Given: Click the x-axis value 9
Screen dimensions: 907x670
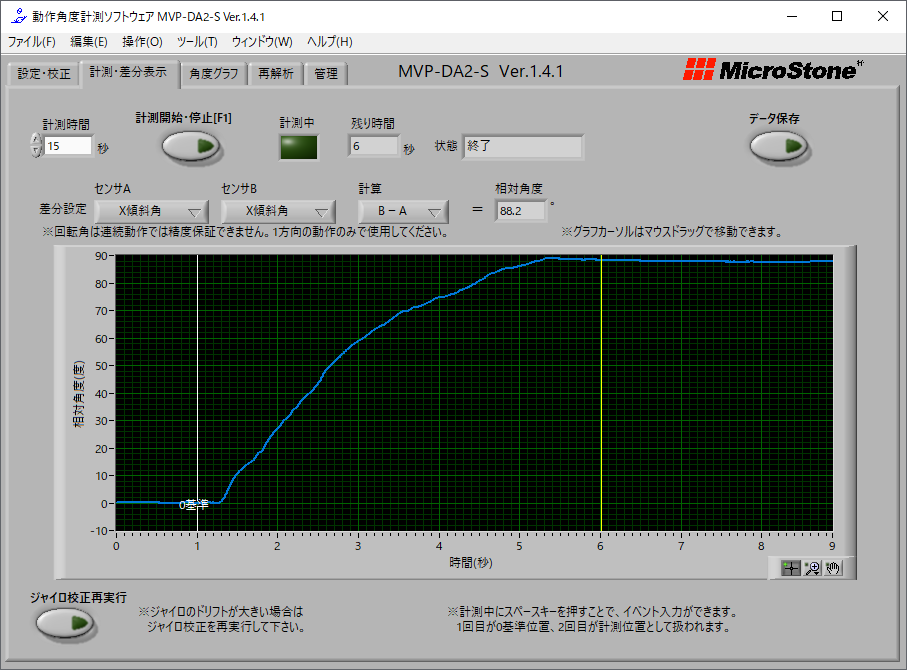Looking at the screenshot, I should click(832, 546).
